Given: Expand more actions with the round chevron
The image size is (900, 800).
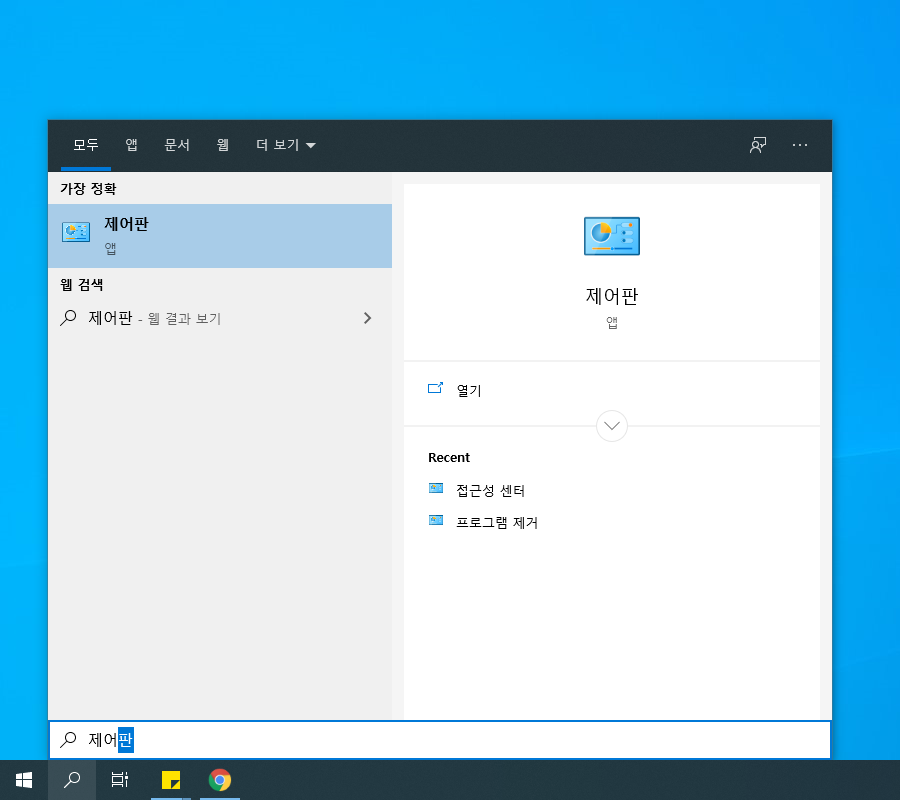Looking at the screenshot, I should 612,426.
